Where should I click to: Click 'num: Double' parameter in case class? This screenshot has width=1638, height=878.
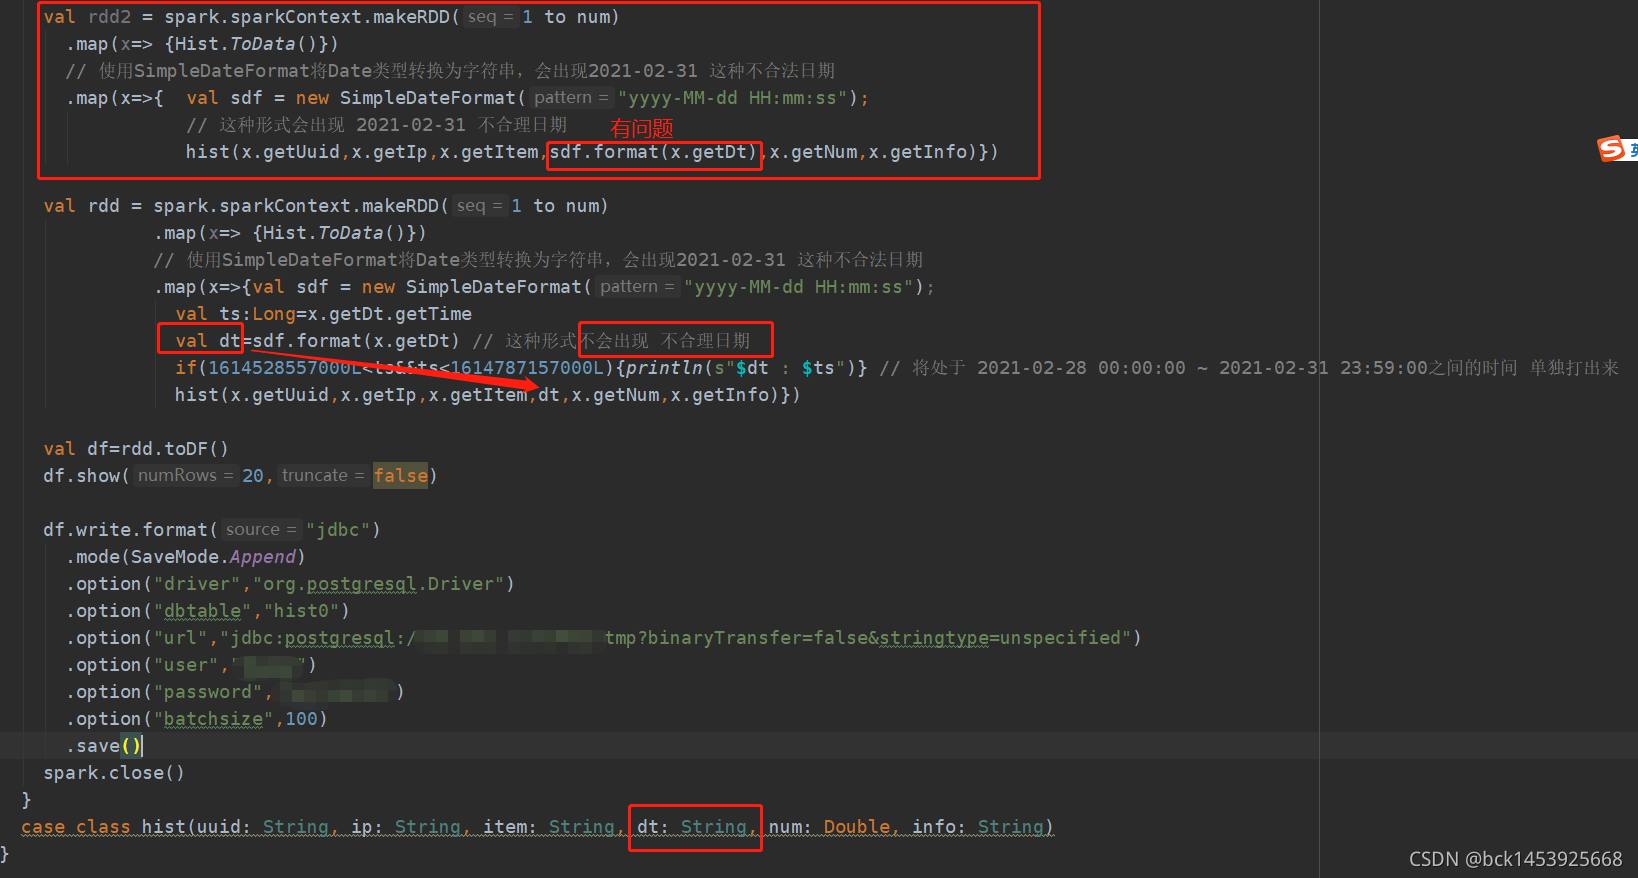click(x=829, y=827)
